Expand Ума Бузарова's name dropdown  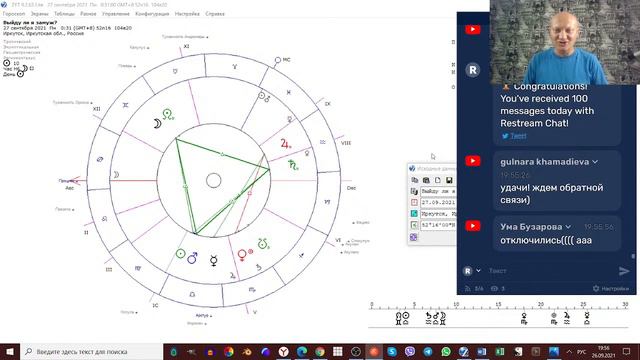[x=568, y=227]
